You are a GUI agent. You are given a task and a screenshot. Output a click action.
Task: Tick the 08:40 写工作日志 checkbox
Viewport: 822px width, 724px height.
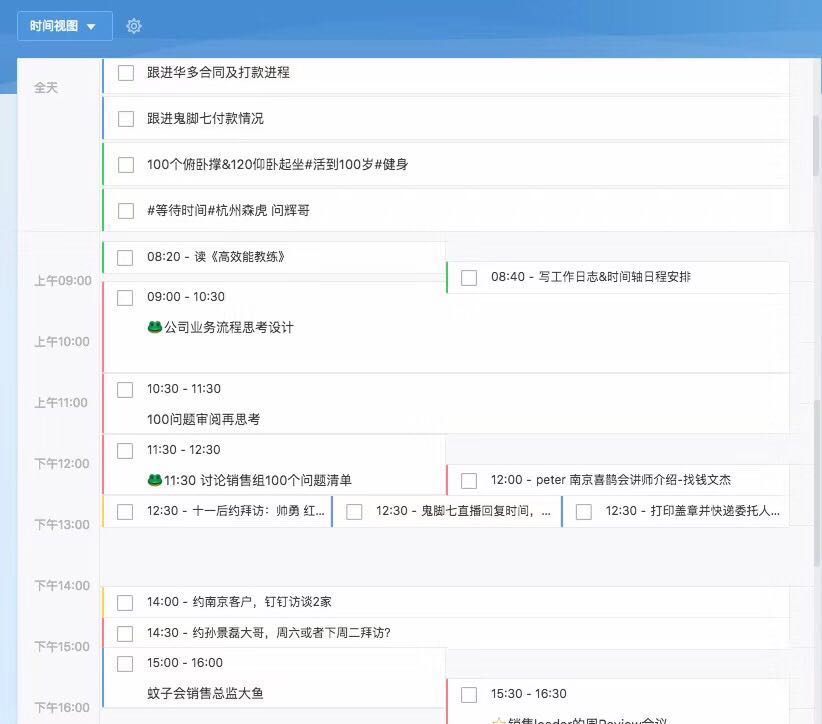click(469, 278)
